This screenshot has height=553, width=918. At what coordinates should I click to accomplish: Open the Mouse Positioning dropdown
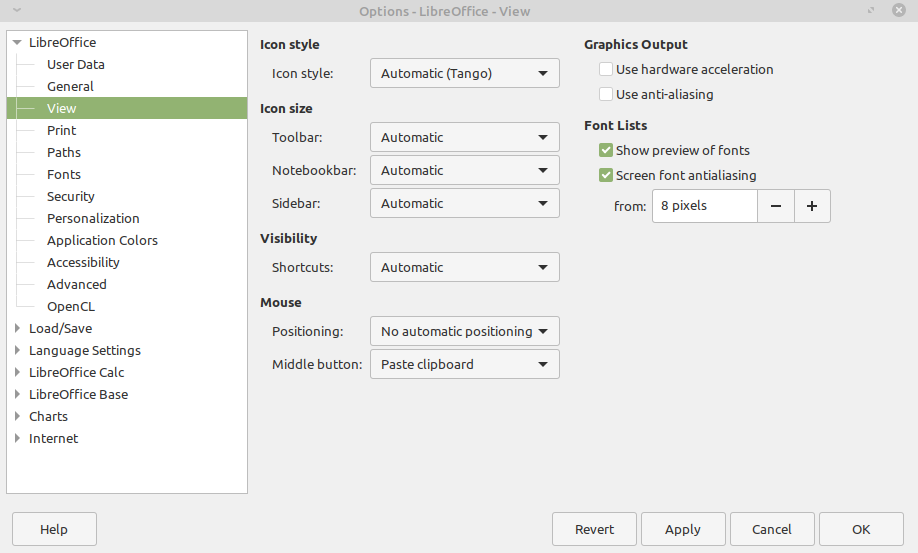464,331
